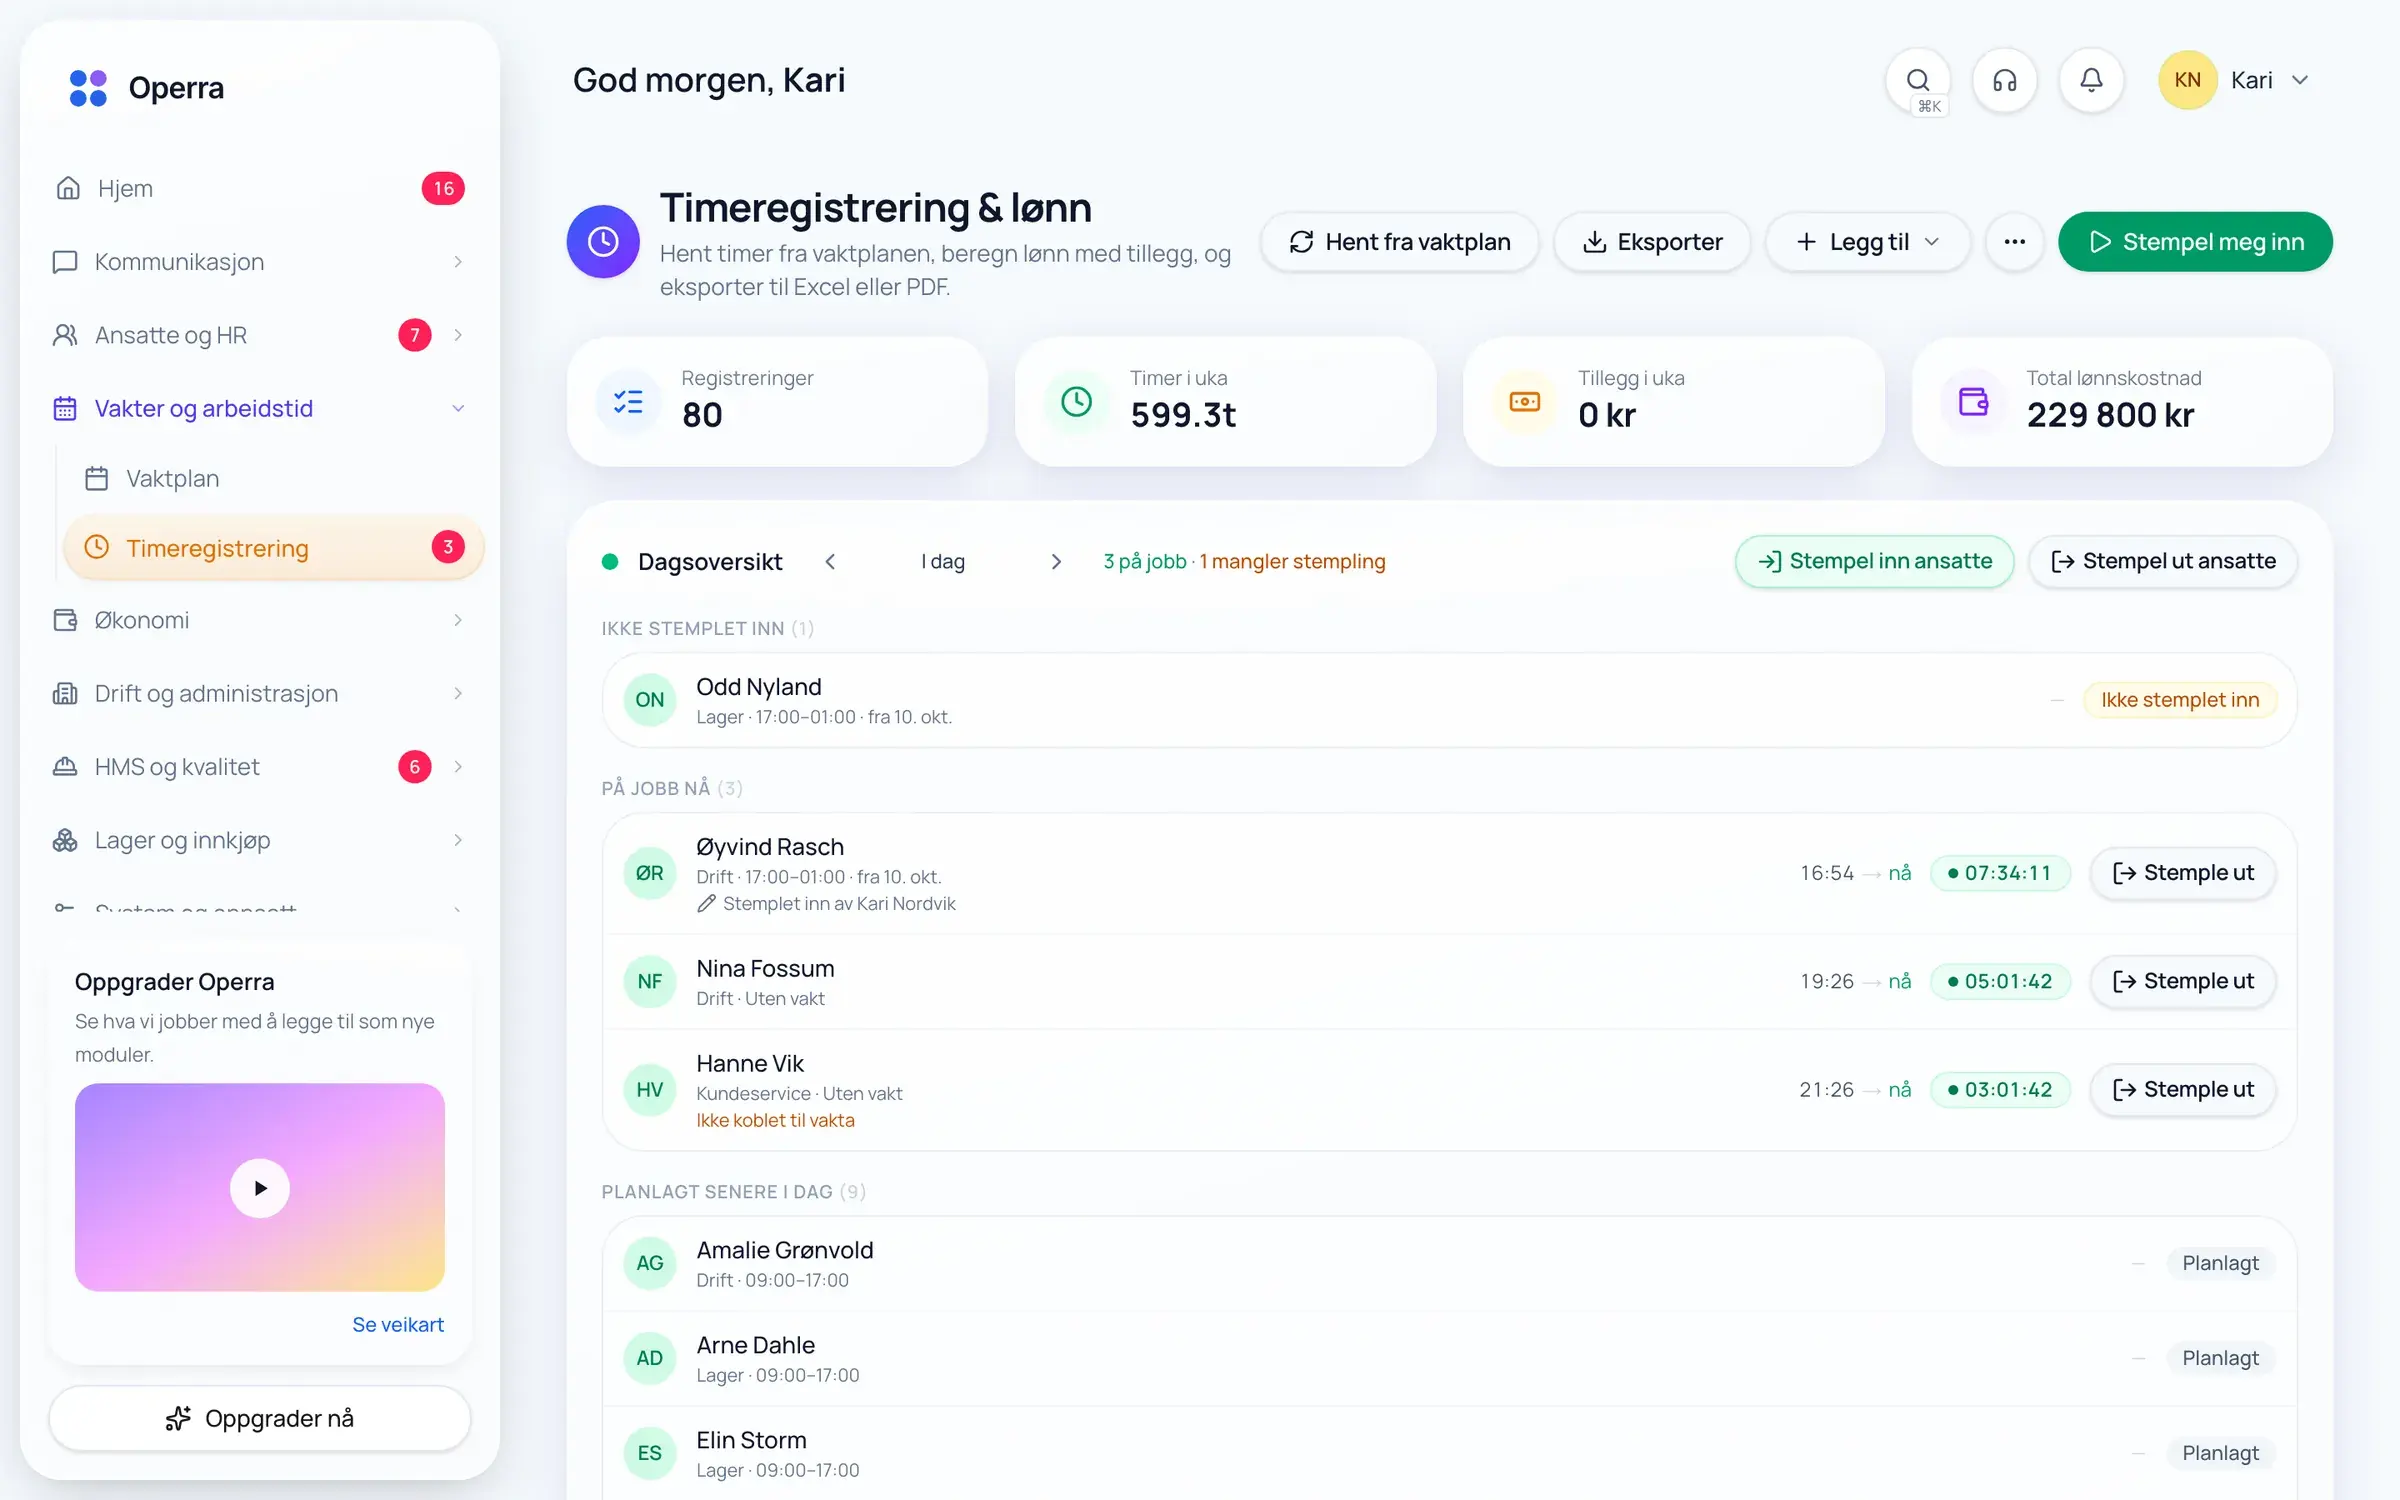Open the Kari user menu chevron
The height and width of the screenshot is (1500, 2400).
[2300, 80]
